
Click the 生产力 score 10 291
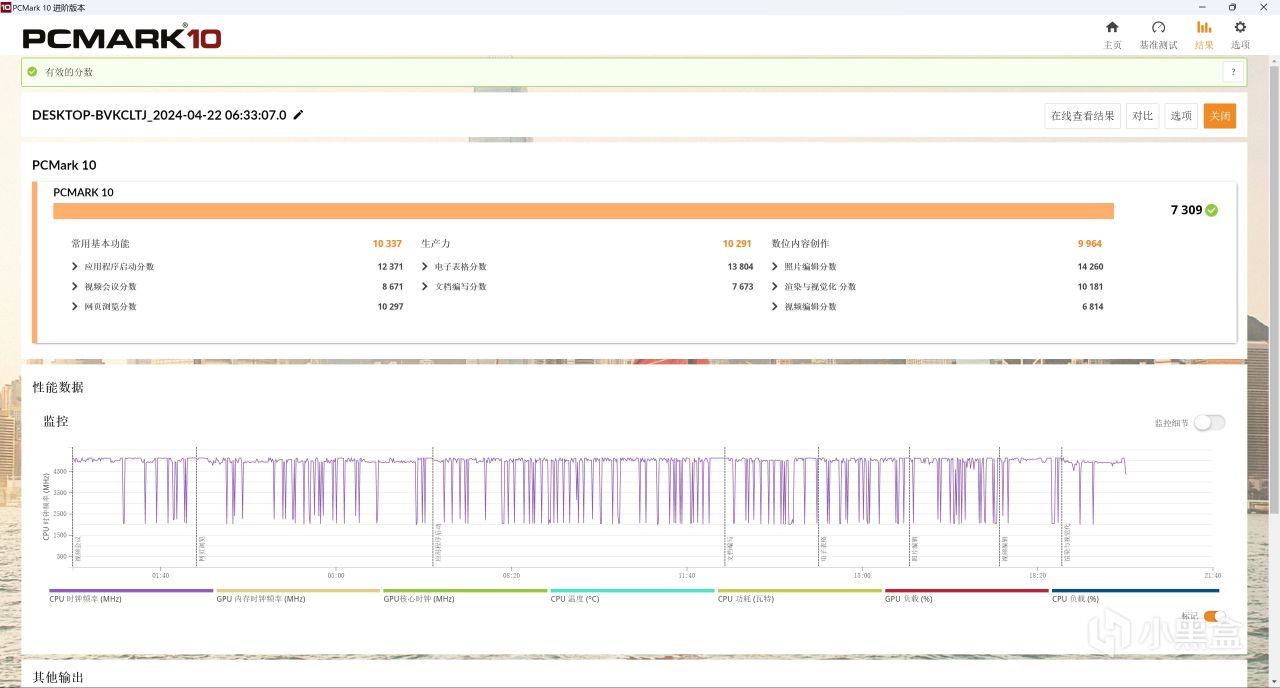(x=737, y=244)
